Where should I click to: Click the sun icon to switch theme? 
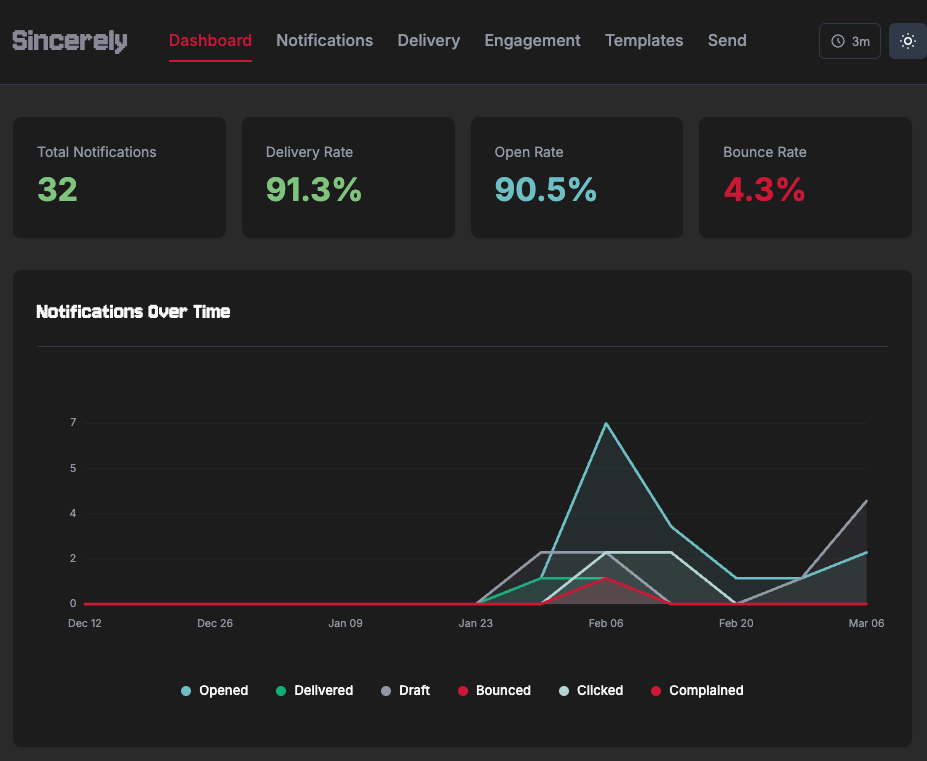(907, 41)
